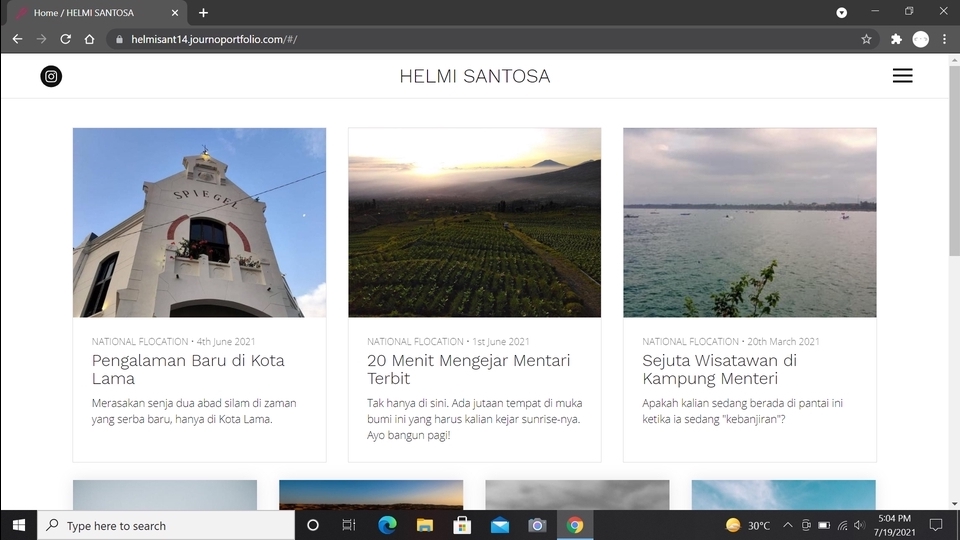Open the hamburger navigation menu
960x540 pixels.
pyautogui.click(x=902, y=75)
